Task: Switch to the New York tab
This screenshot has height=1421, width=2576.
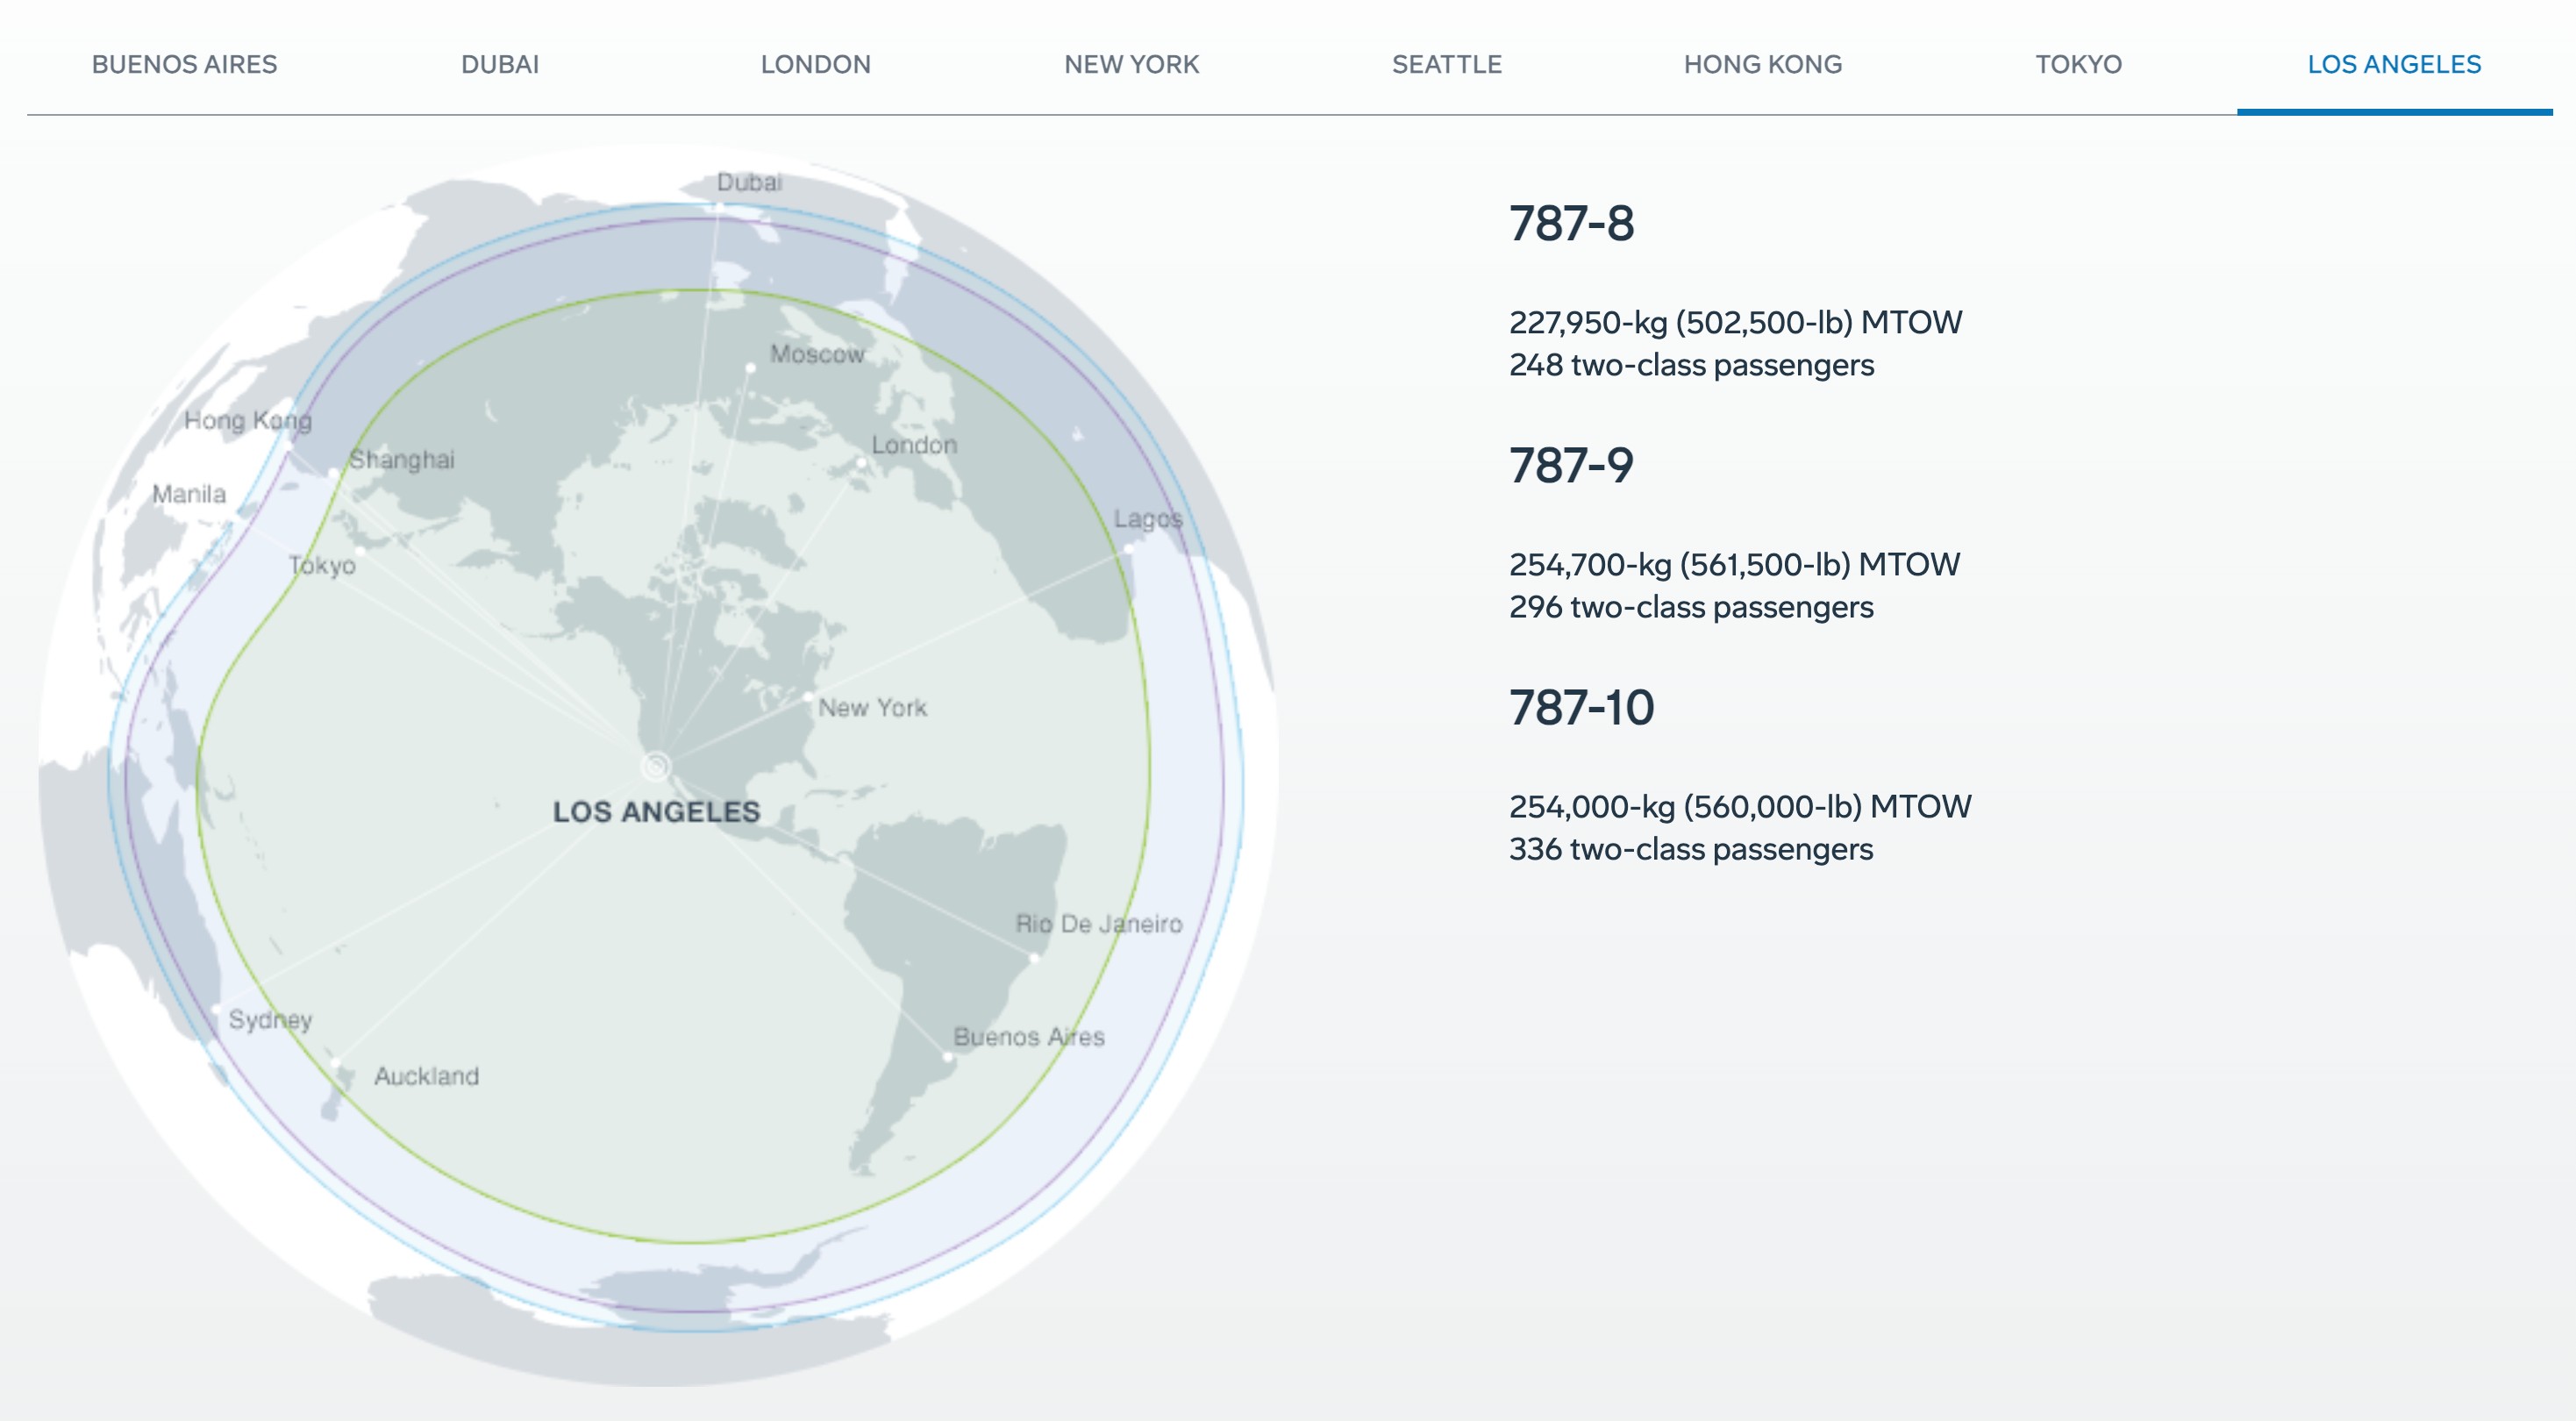Action: pyautogui.click(x=1131, y=65)
